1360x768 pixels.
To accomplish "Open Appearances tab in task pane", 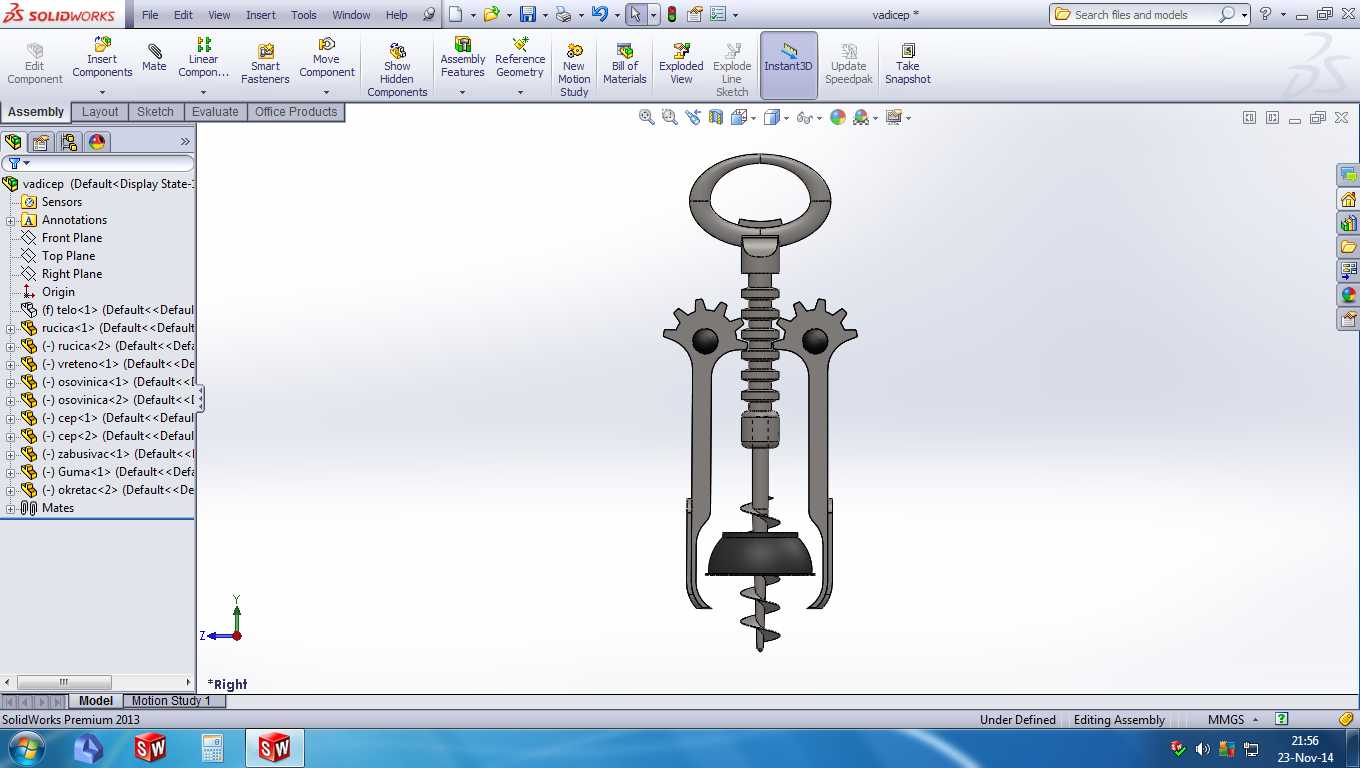I will click(x=1348, y=295).
